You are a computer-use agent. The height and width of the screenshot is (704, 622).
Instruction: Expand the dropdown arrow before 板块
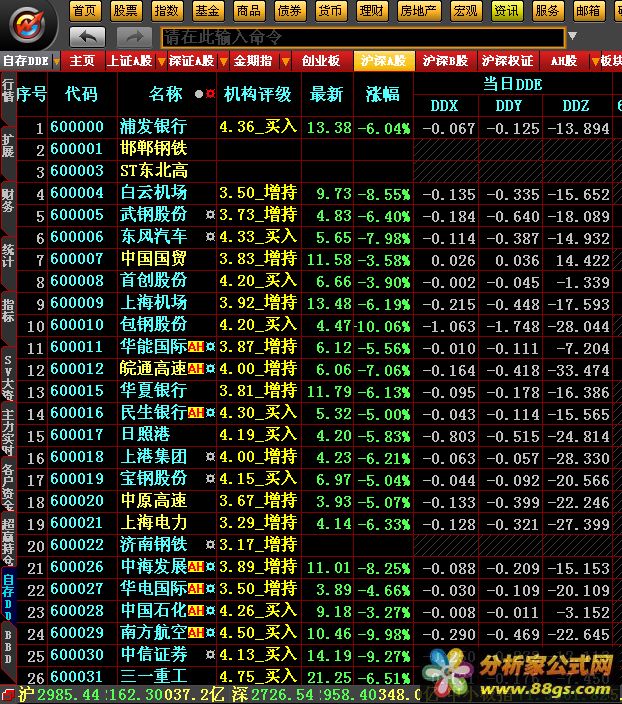596,62
